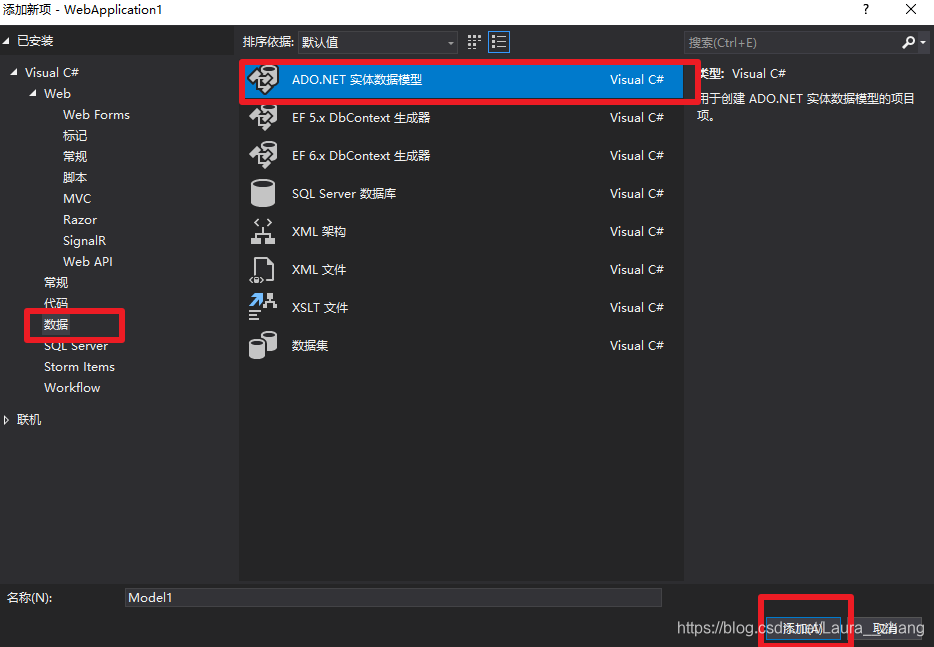Click the XSLT 文件 icon
This screenshot has width=934, height=647.
tap(263, 307)
